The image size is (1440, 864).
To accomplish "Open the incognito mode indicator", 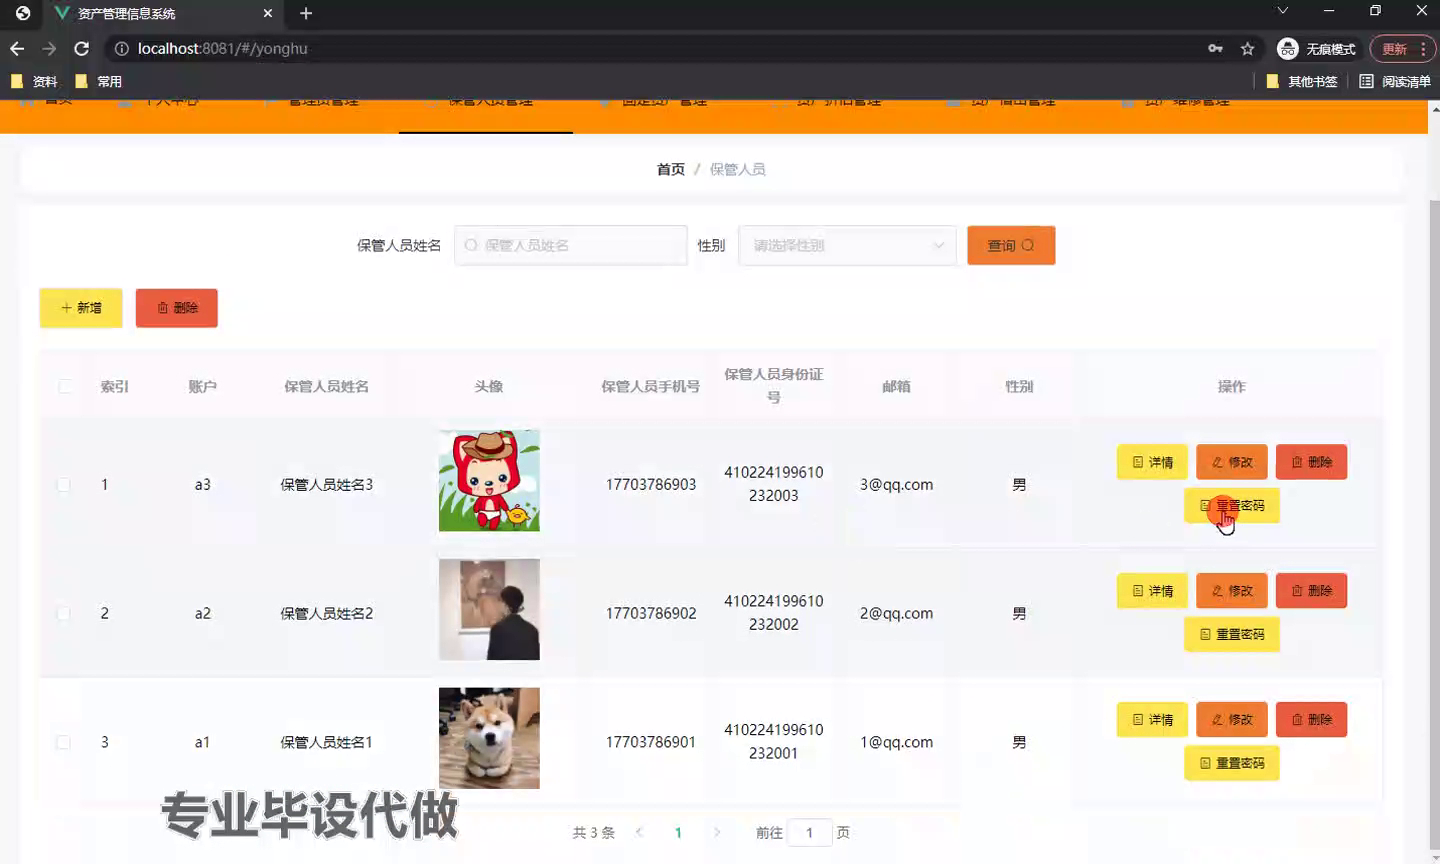I will point(1316,48).
